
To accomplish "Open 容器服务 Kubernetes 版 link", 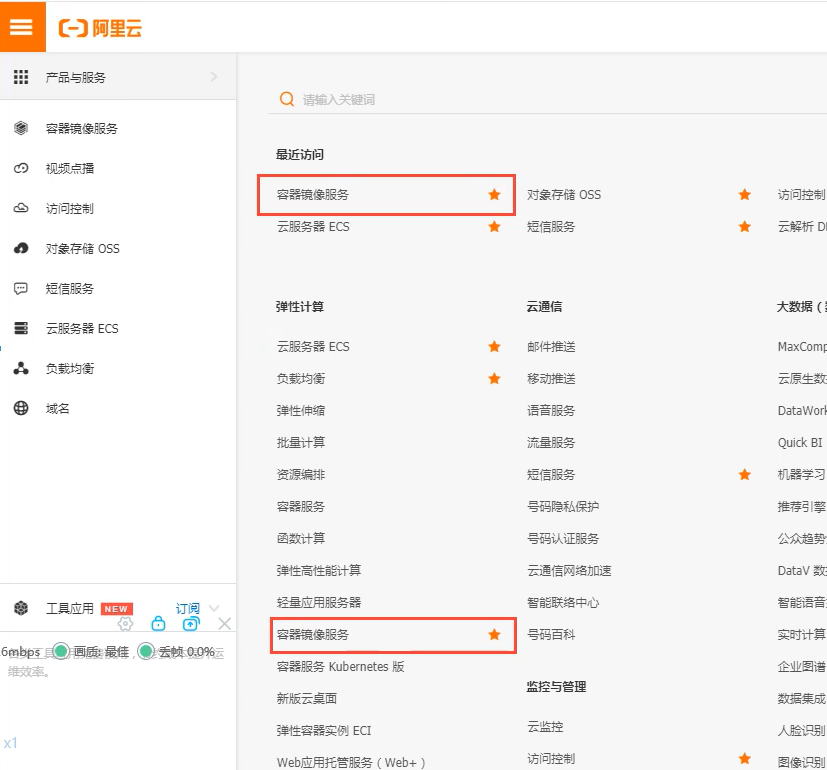I will coord(341,667).
